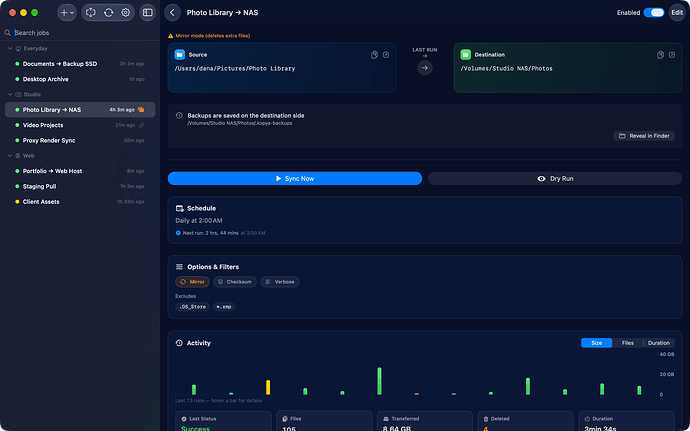
Task: Click the Last Run arrow circle
Action: coord(425,68)
